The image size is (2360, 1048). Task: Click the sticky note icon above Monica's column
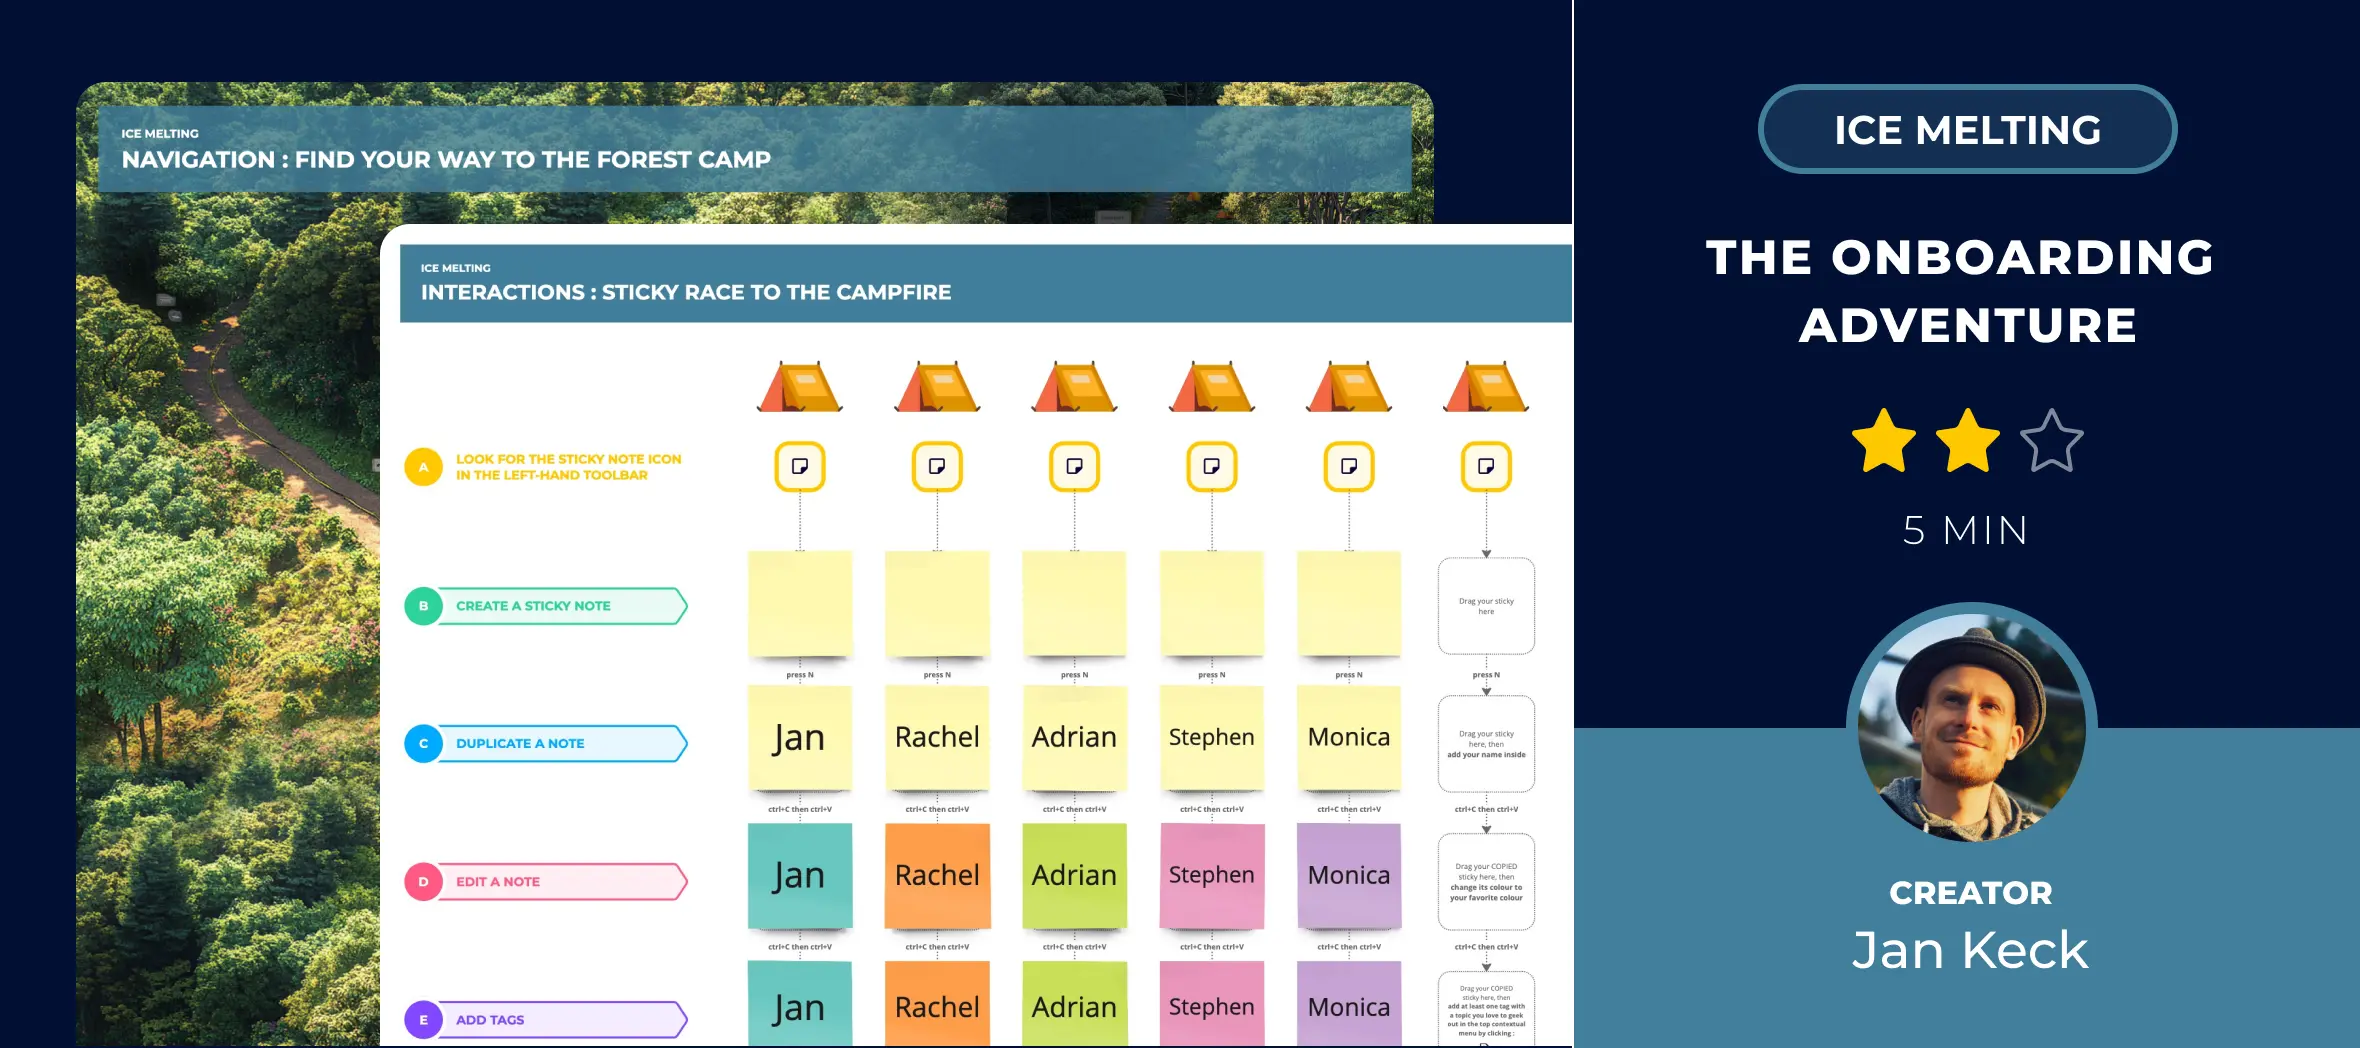pos(1348,467)
